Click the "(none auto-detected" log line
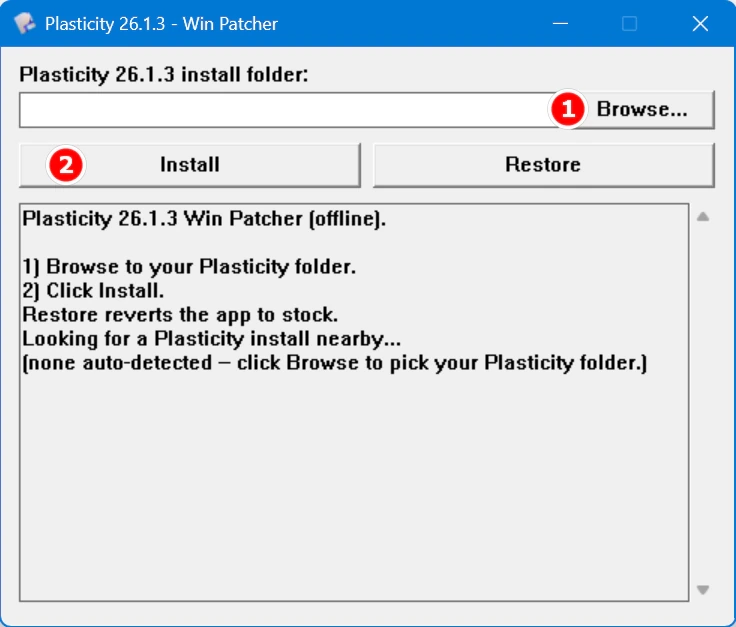This screenshot has height=627, width=736. click(335, 363)
